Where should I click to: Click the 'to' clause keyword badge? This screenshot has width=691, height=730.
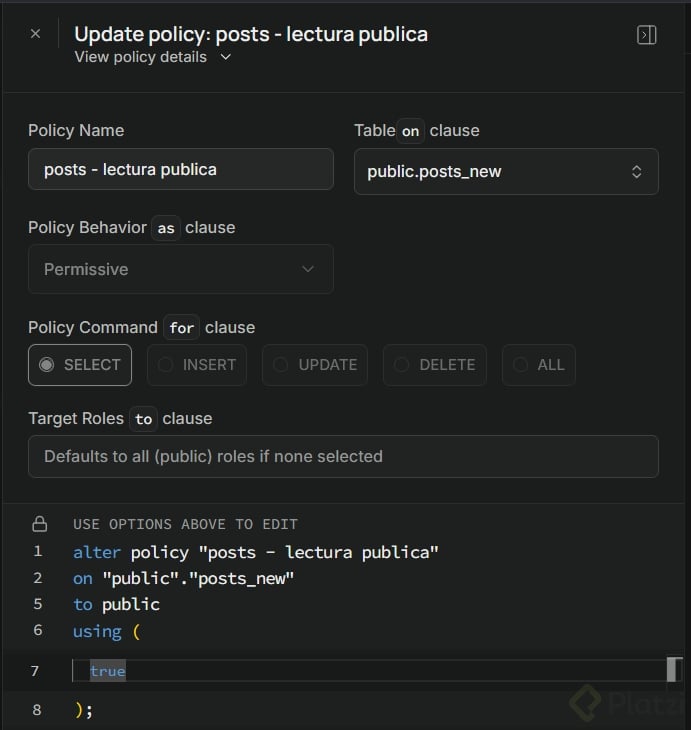pos(143,419)
